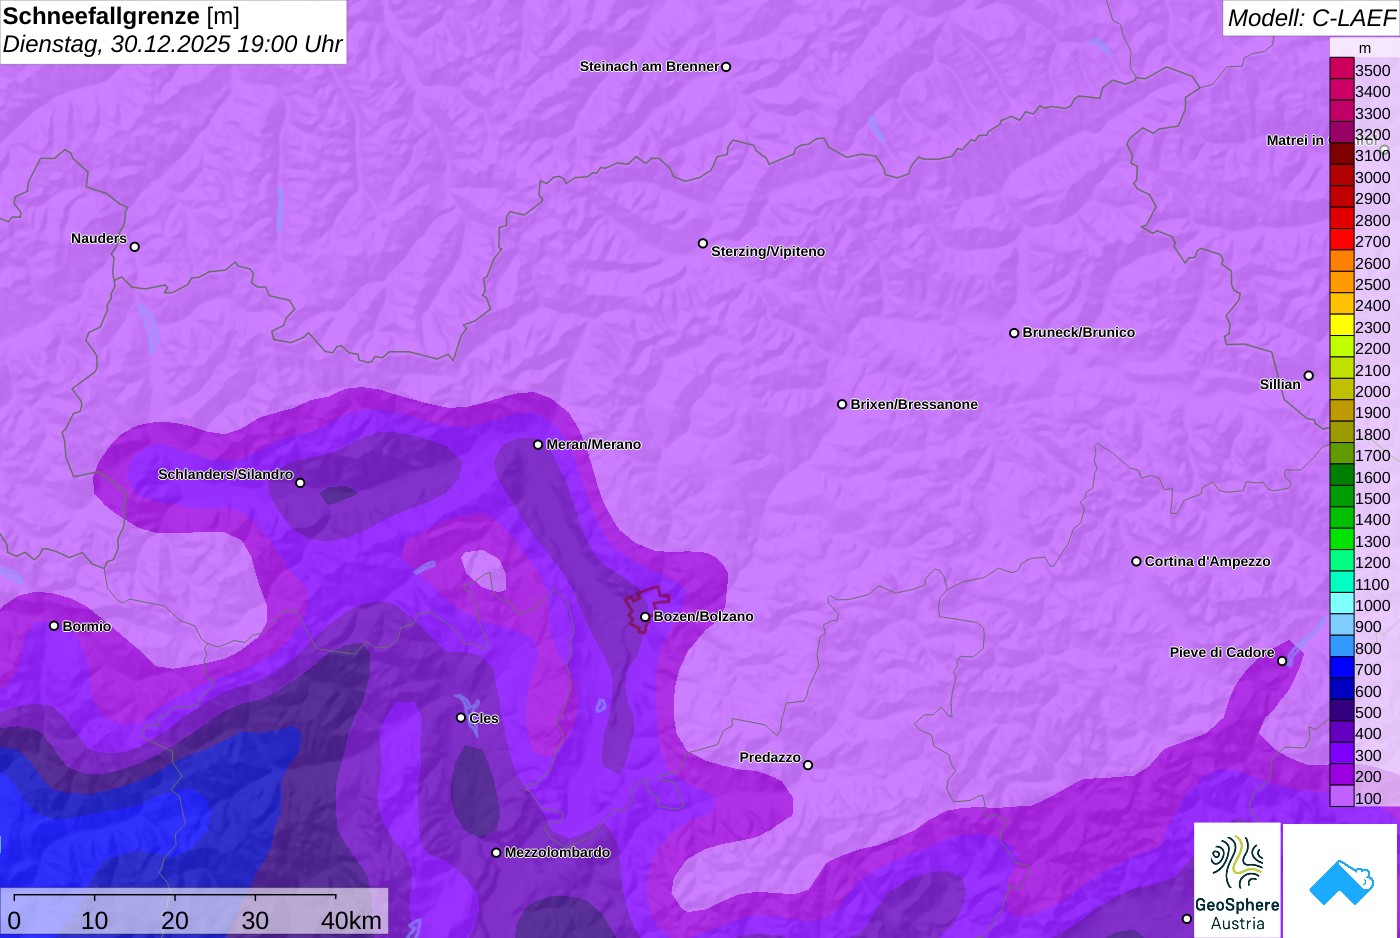Image resolution: width=1400 pixels, height=938 pixels.
Task: Pick the Bruneck/Brunico location dot
Action: [x=1014, y=333]
